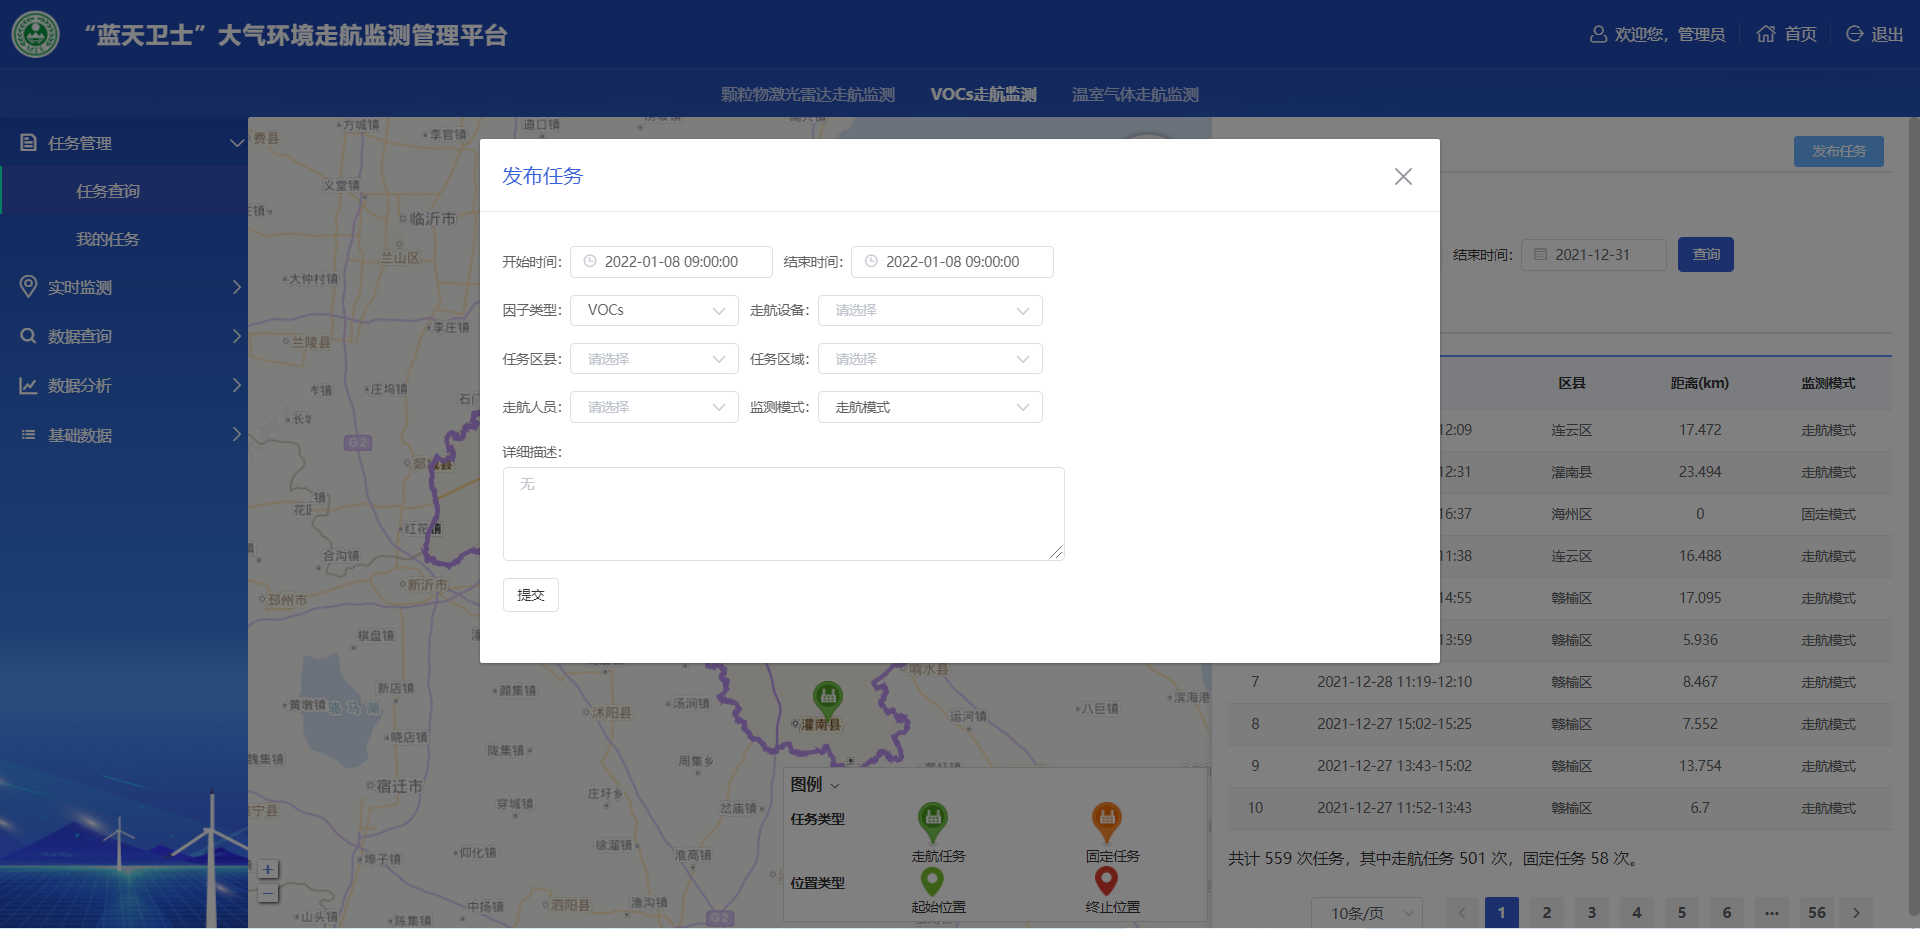Select the 走航人员 dropdown
Screen dimensions: 1920x929
click(654, 407)
